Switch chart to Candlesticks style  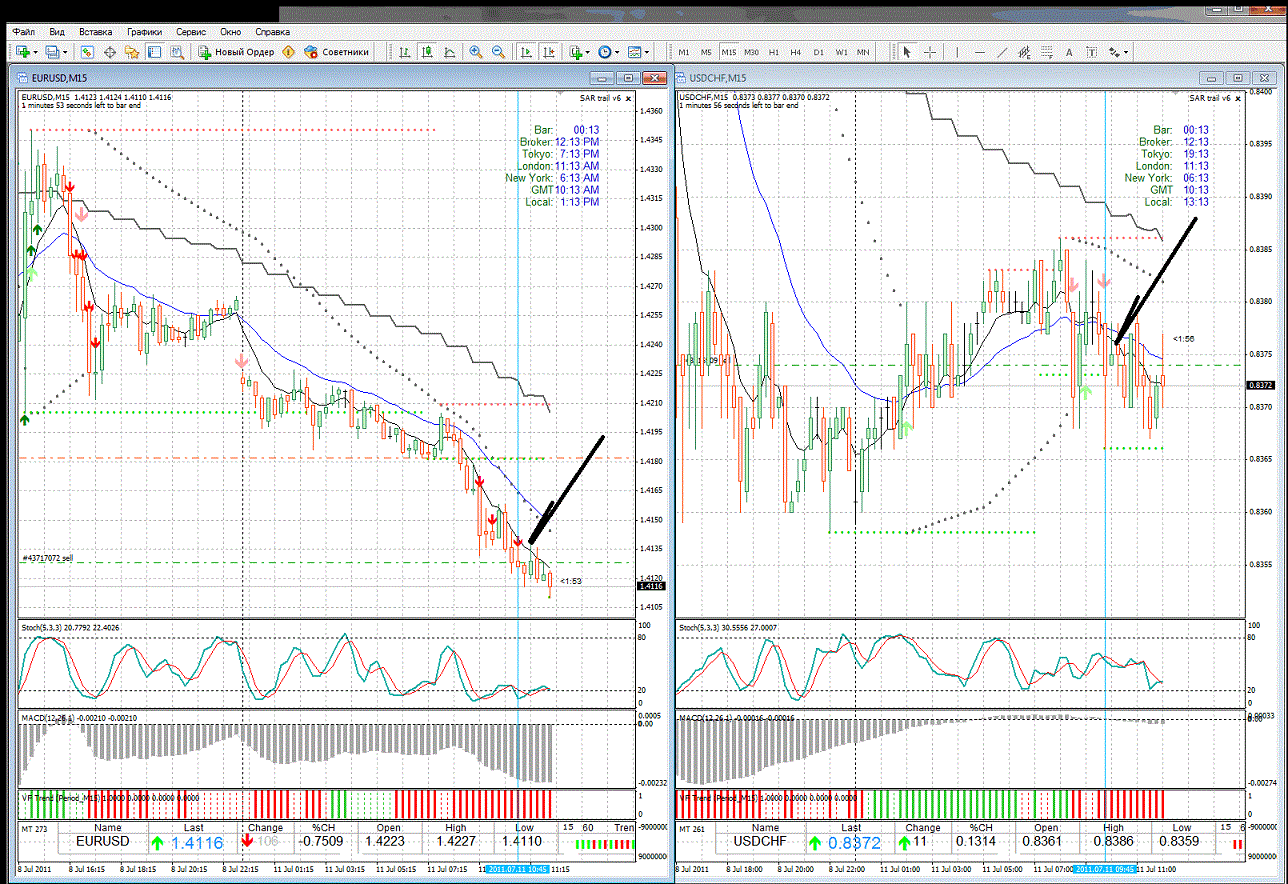[x=427, y=51]
